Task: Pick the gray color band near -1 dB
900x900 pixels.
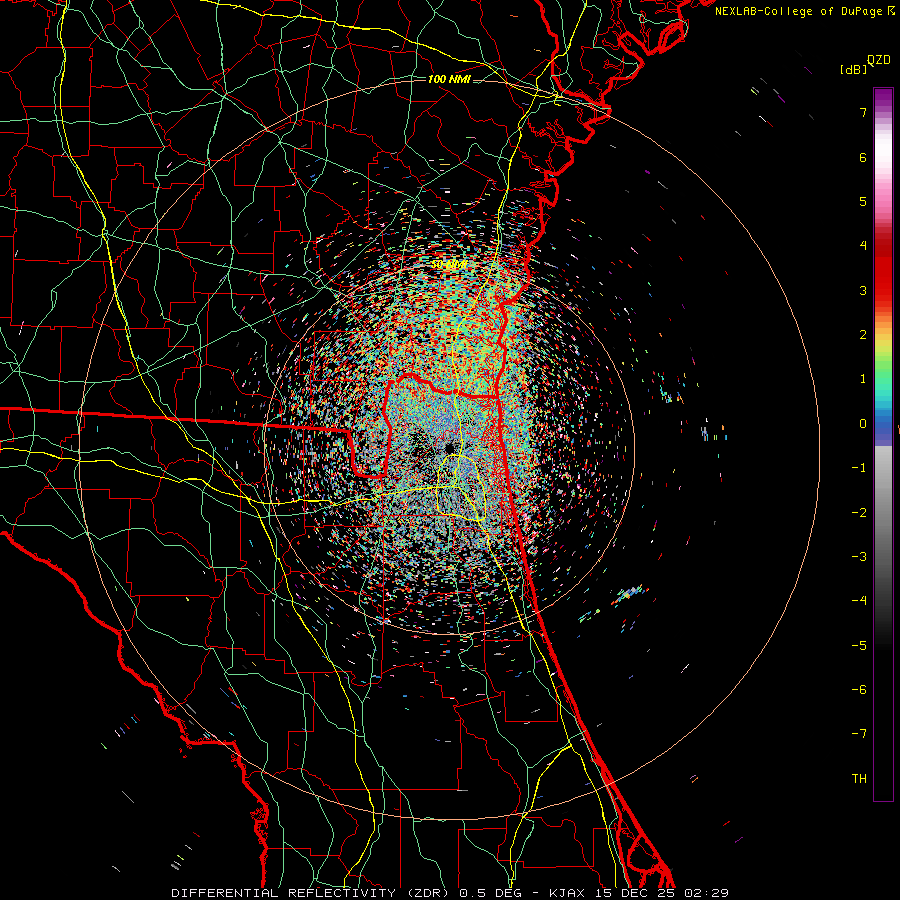Action: tap(883, 468)
